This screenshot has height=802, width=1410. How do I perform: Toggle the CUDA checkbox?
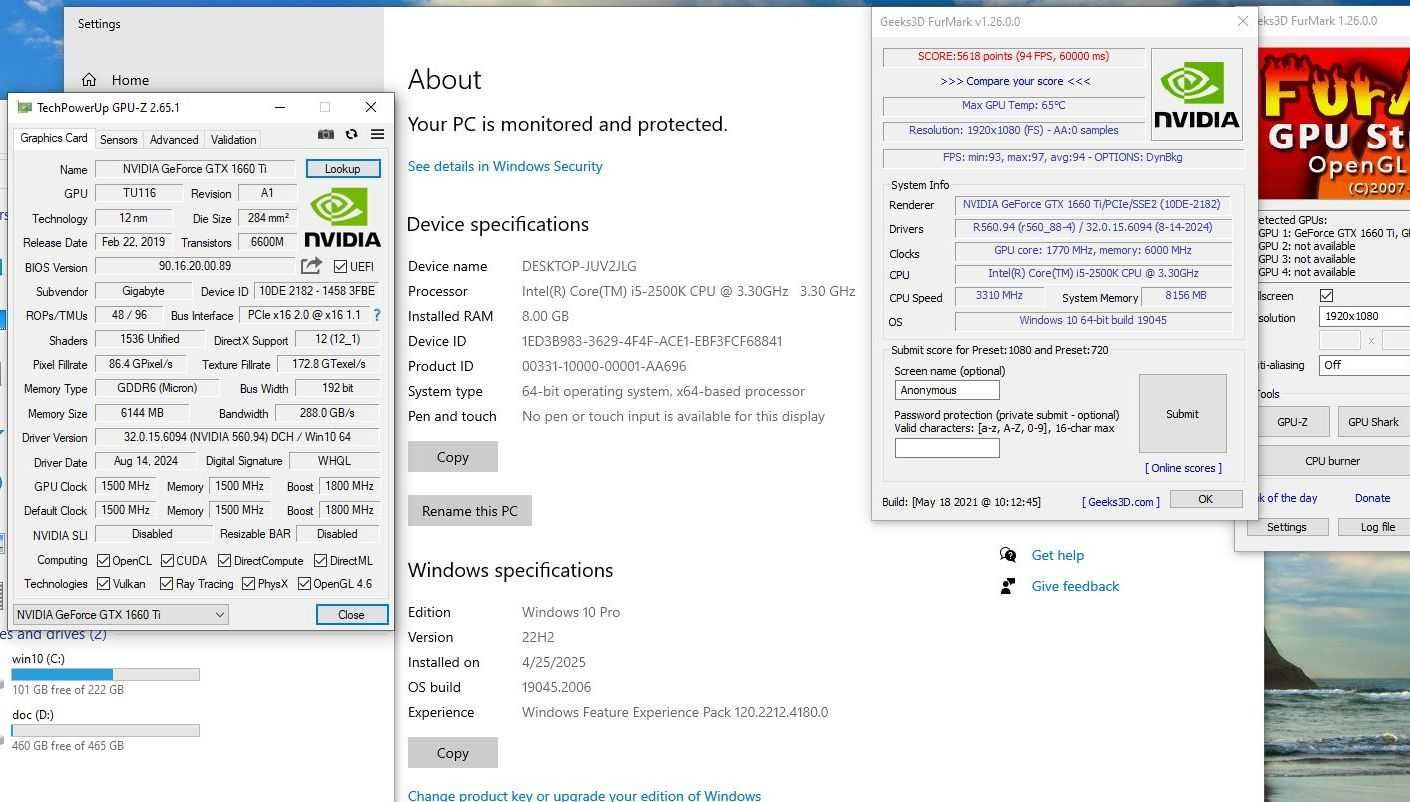coord(167,561)
